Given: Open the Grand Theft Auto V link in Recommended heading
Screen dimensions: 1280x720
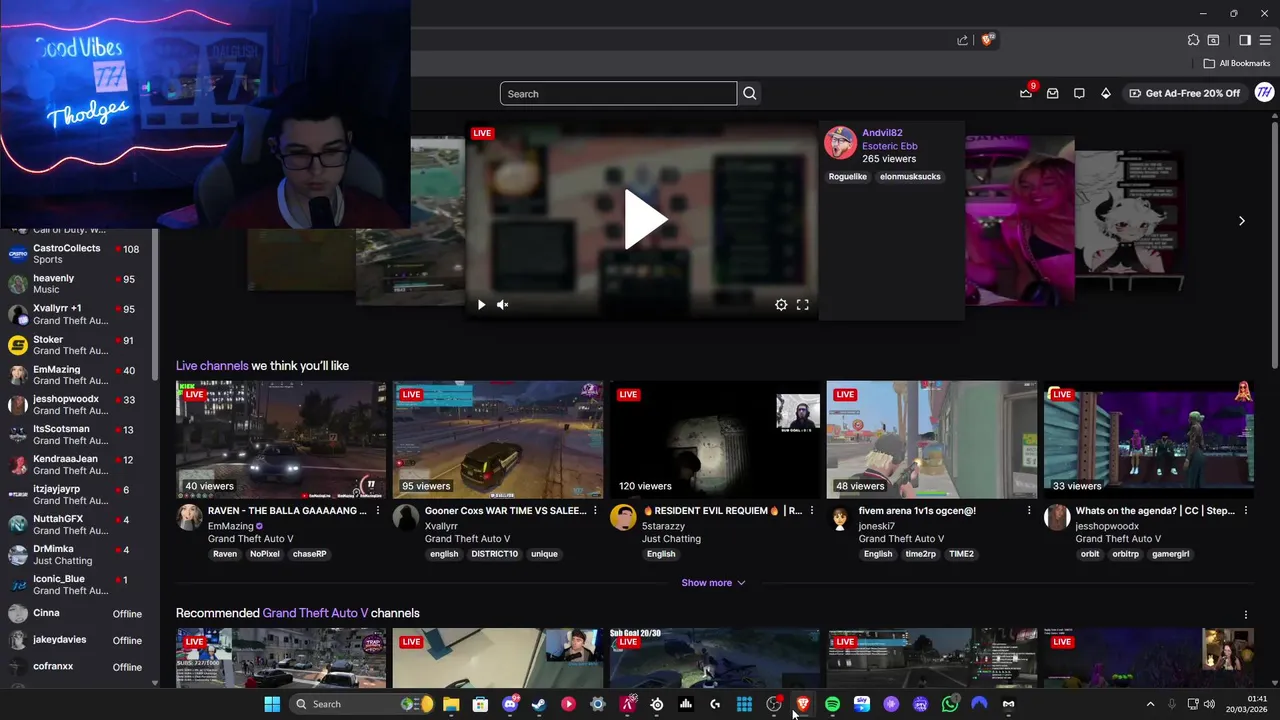Looking at the screenshot, I should point(315,613).
